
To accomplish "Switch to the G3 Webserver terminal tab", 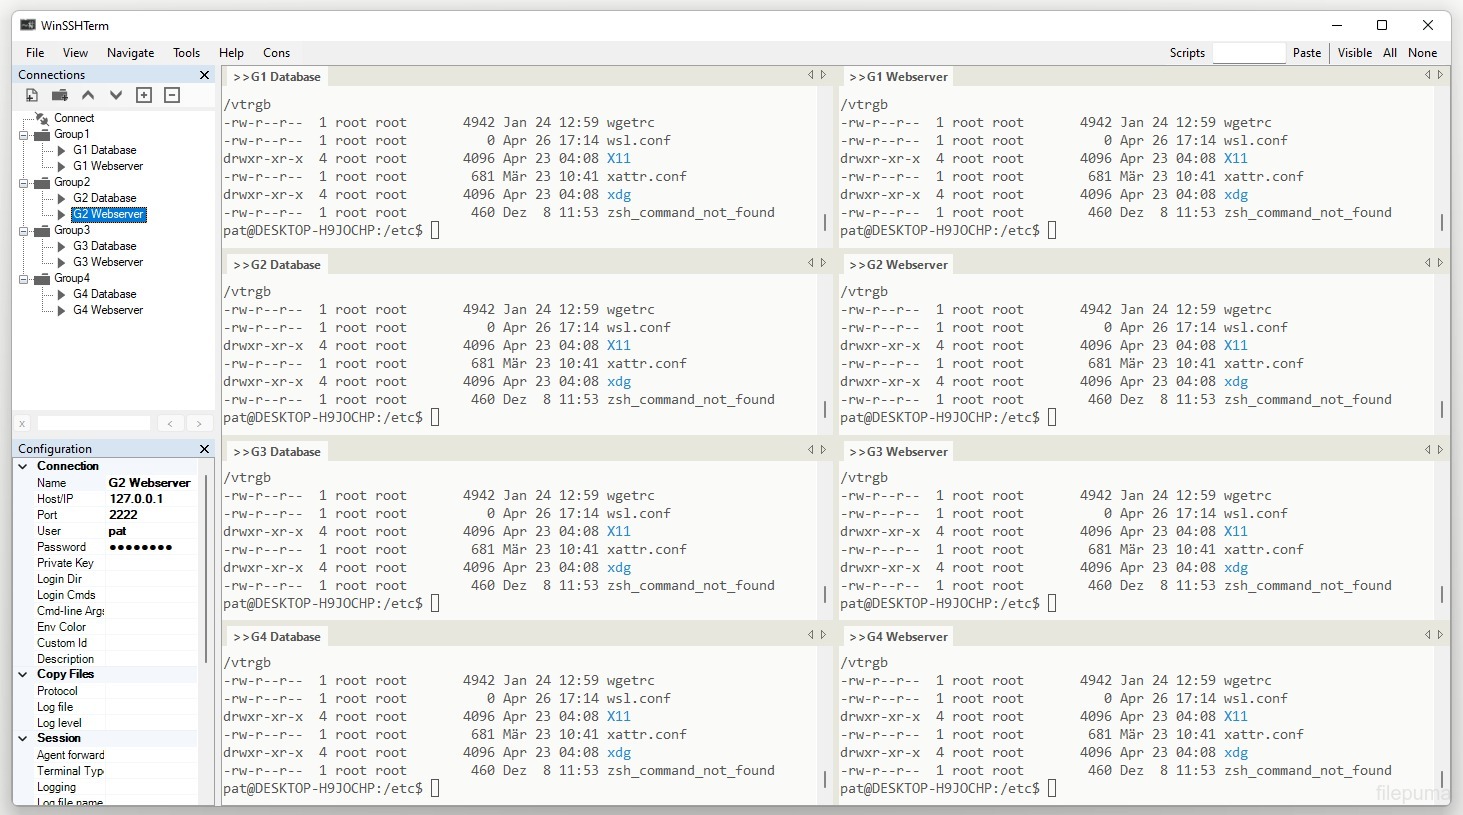I will click(x=900, y=452).
